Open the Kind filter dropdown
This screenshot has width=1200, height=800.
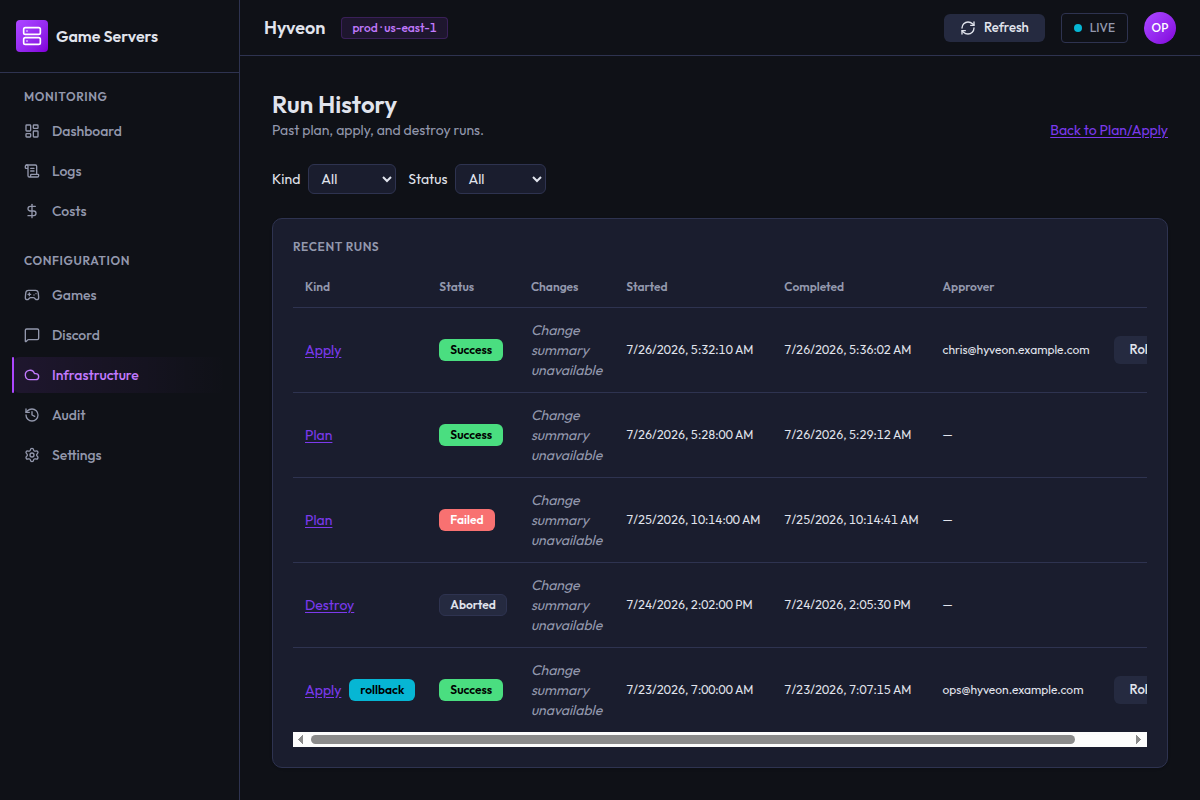click(352, 179)
